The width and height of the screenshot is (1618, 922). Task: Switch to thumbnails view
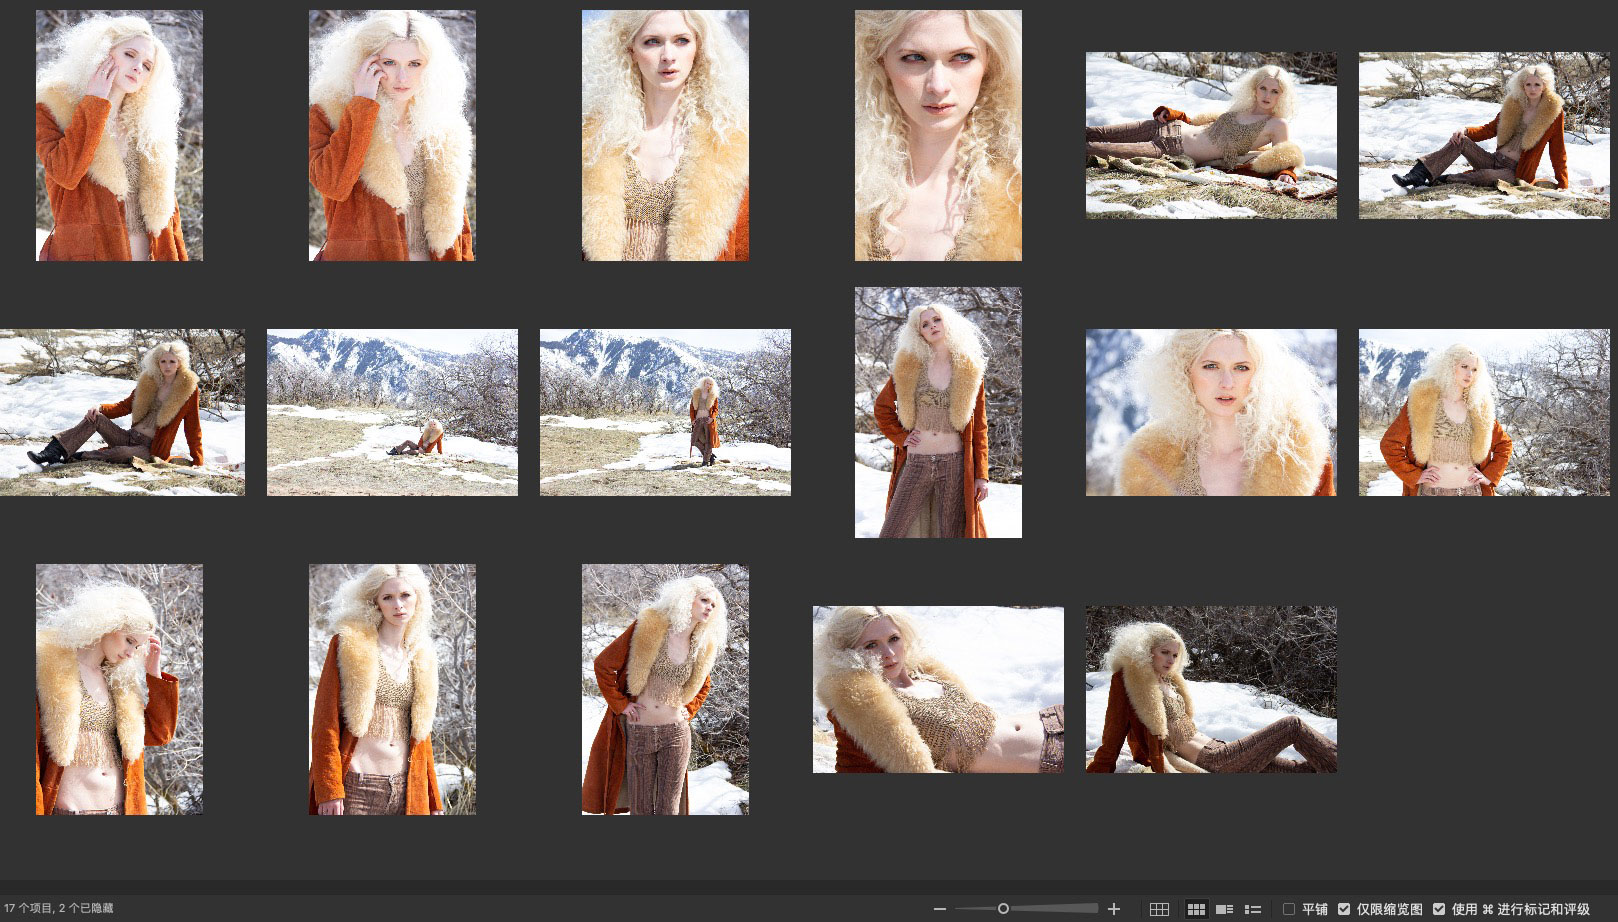[1196, 909]
